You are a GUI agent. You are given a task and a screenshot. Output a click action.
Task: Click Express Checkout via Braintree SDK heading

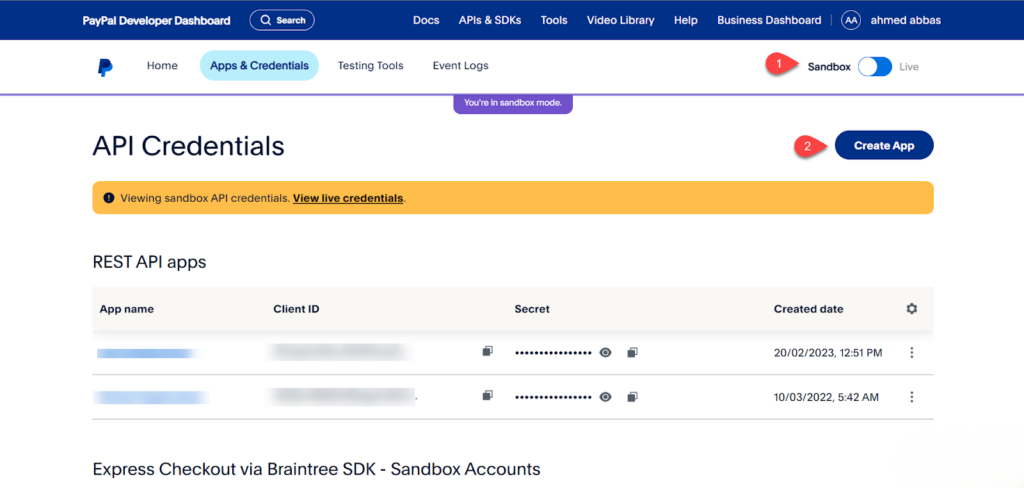(x=317, y=469)
